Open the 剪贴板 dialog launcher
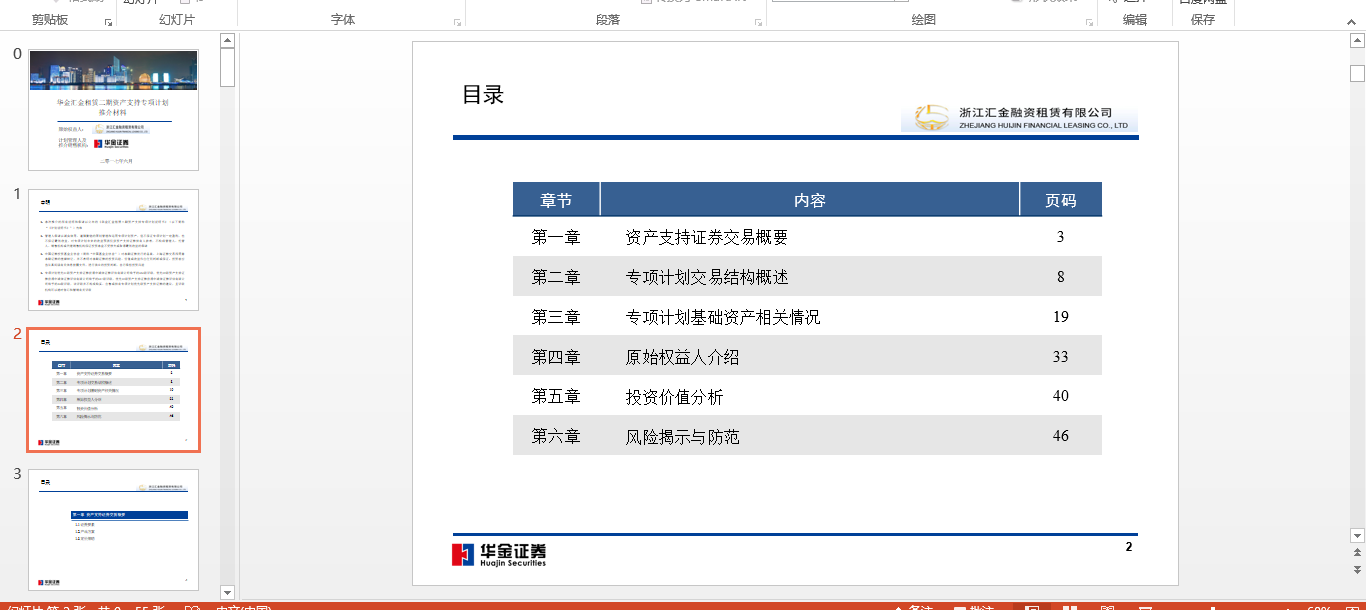The width and height of the screenshot is (1366, 610). (x=108, y=22)
